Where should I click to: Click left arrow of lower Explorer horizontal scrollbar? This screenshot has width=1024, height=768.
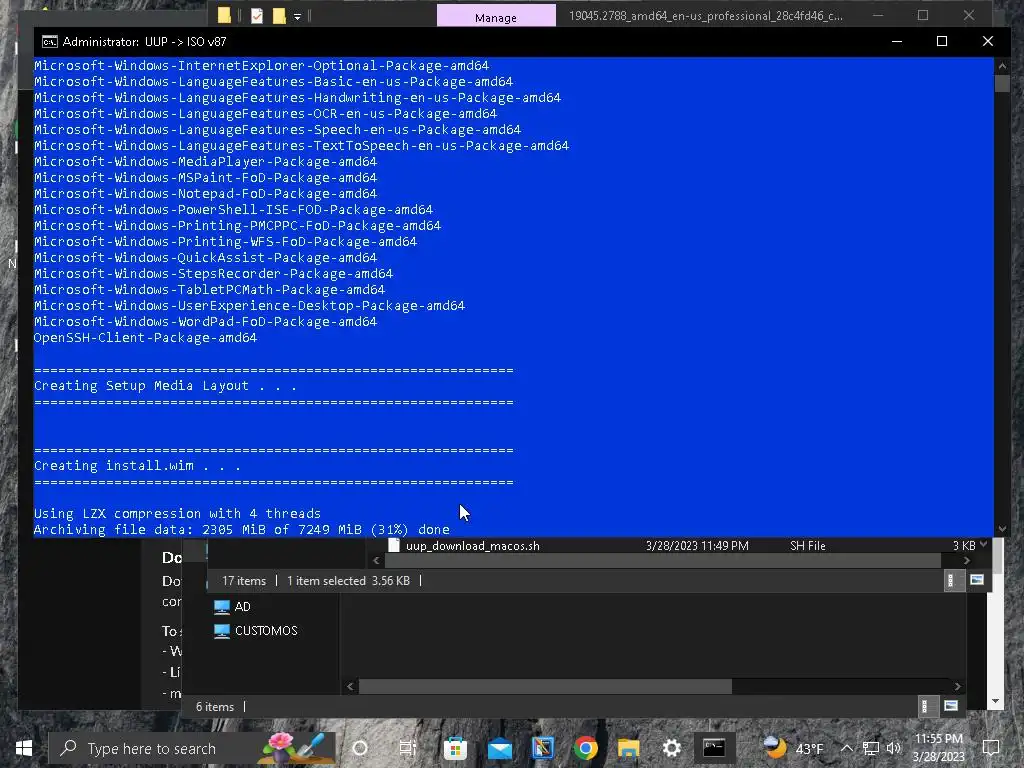click(x=351, y=686)
